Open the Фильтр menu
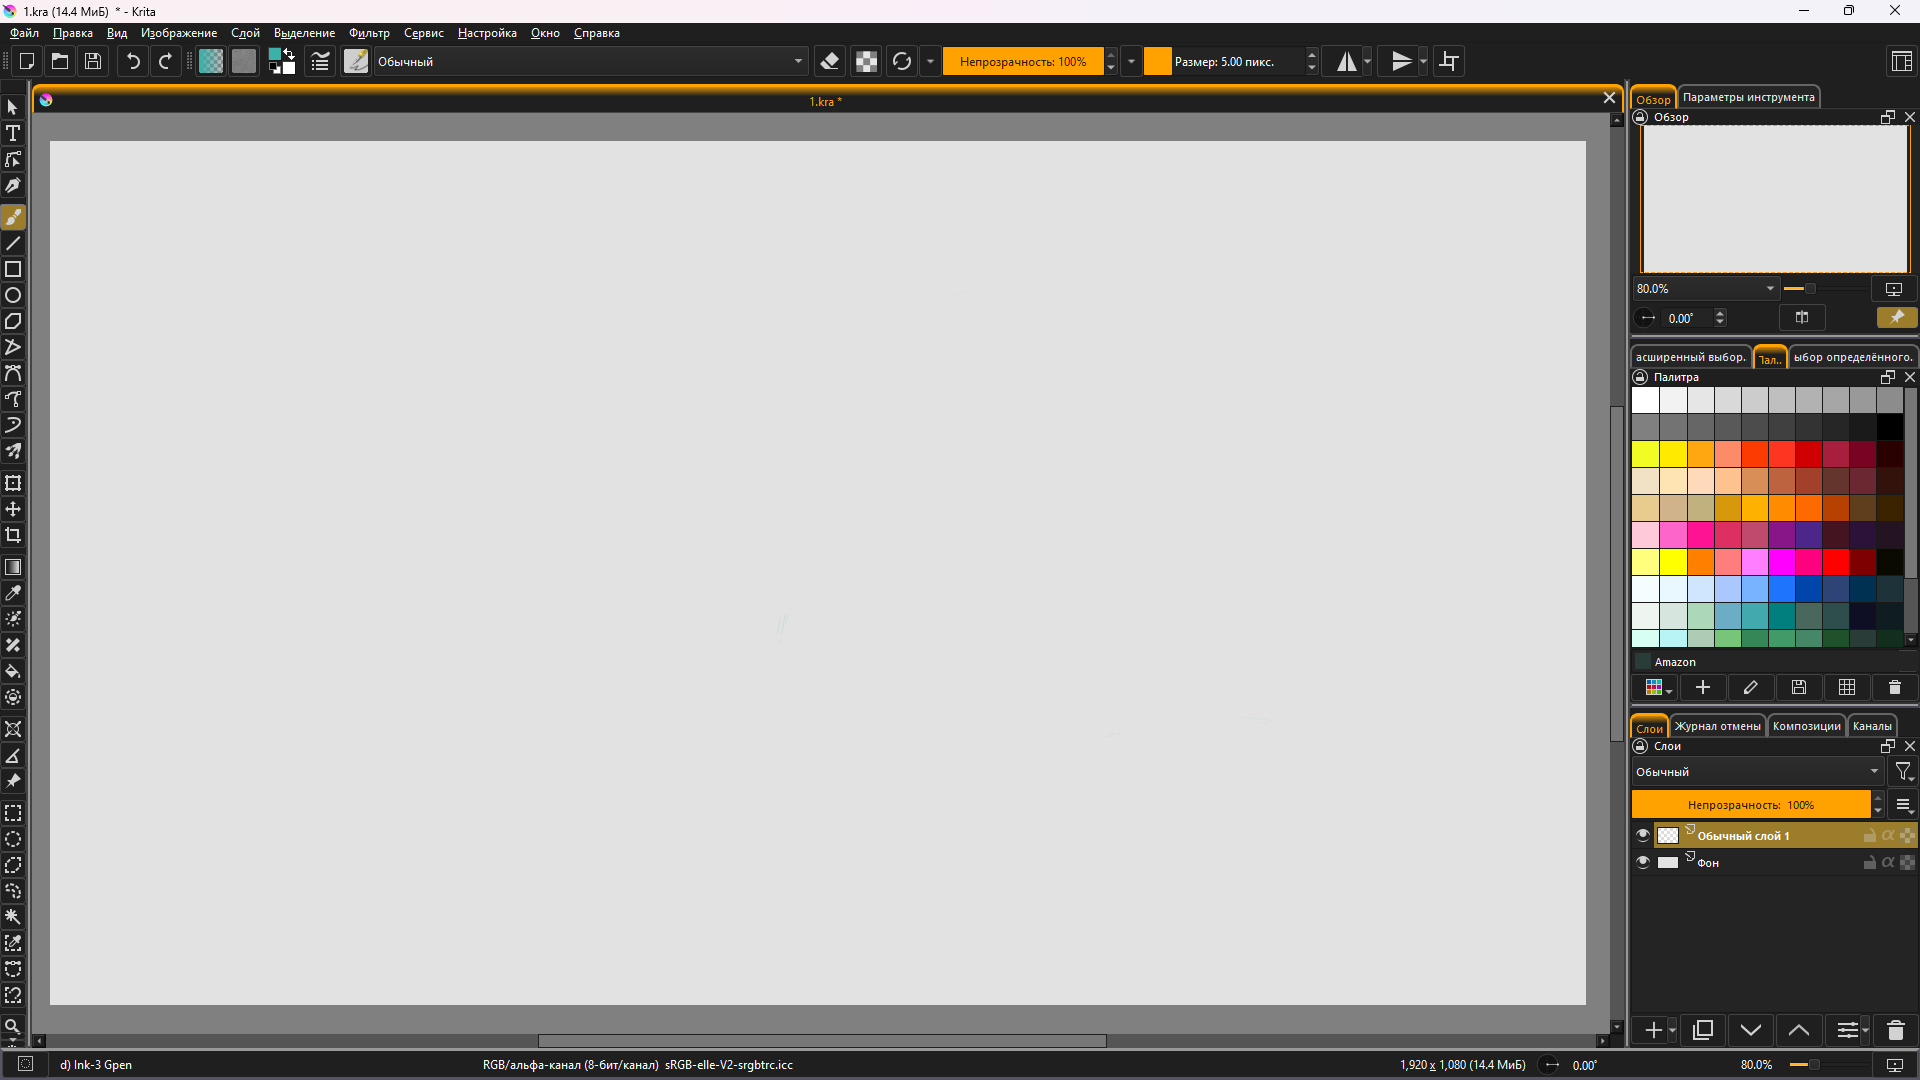This screenshot has width=1920, height=1080. pos(369,33)
